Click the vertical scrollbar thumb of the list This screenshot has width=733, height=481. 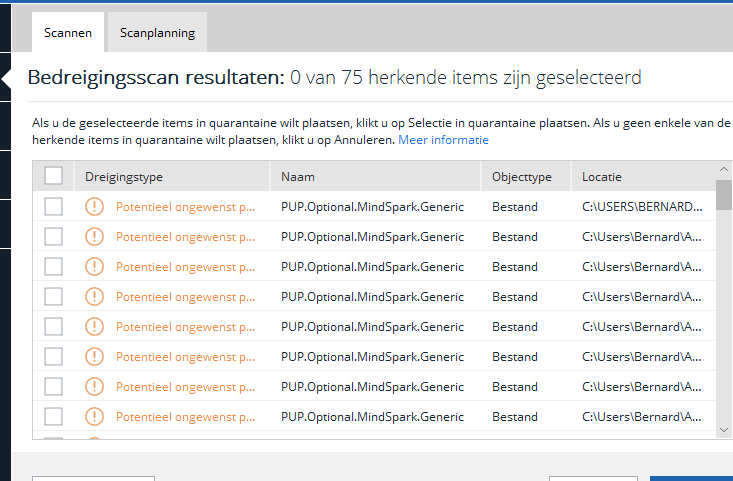tap(724, 193)
